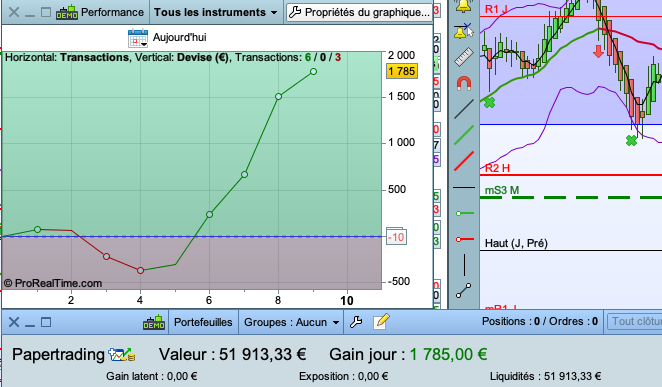Click the calendar date-range icon

(x=138, y=38)
